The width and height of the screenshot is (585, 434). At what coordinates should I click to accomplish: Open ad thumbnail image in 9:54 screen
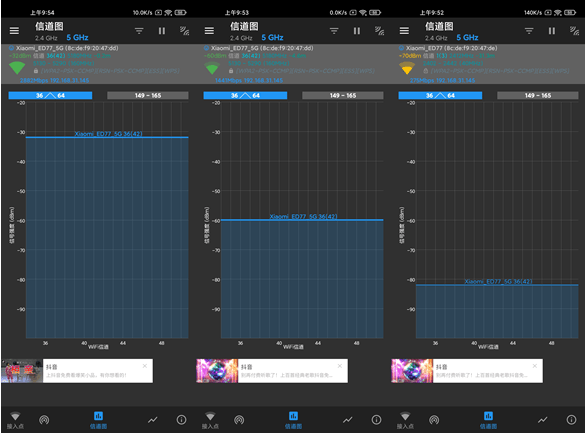coord(22,371)
